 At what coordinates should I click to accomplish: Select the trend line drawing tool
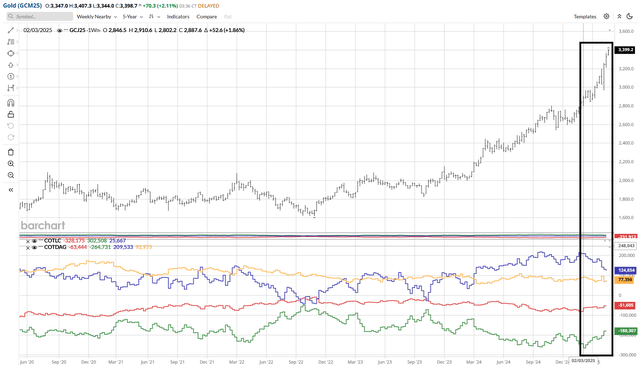coord(11,30)
